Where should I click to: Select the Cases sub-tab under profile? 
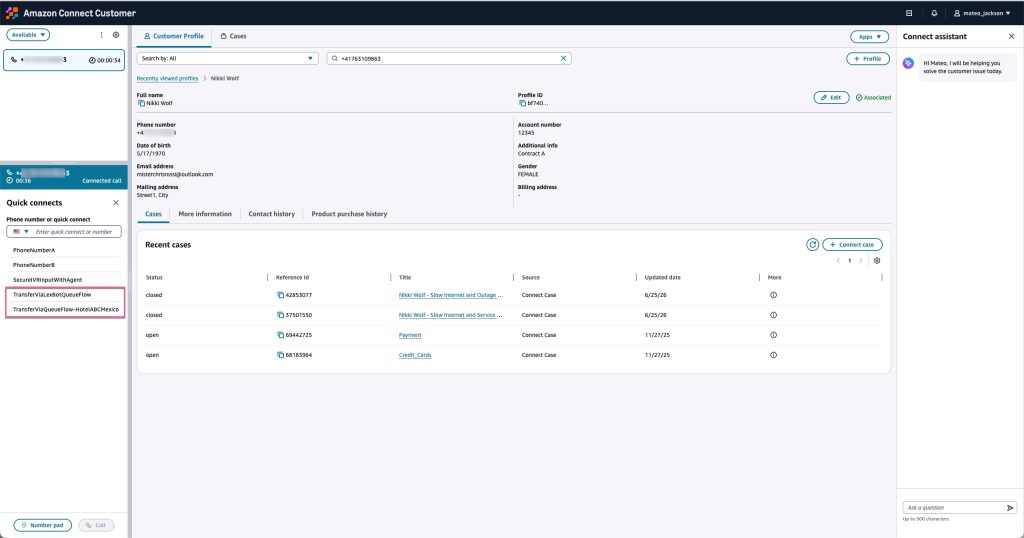tap(153, 214)
